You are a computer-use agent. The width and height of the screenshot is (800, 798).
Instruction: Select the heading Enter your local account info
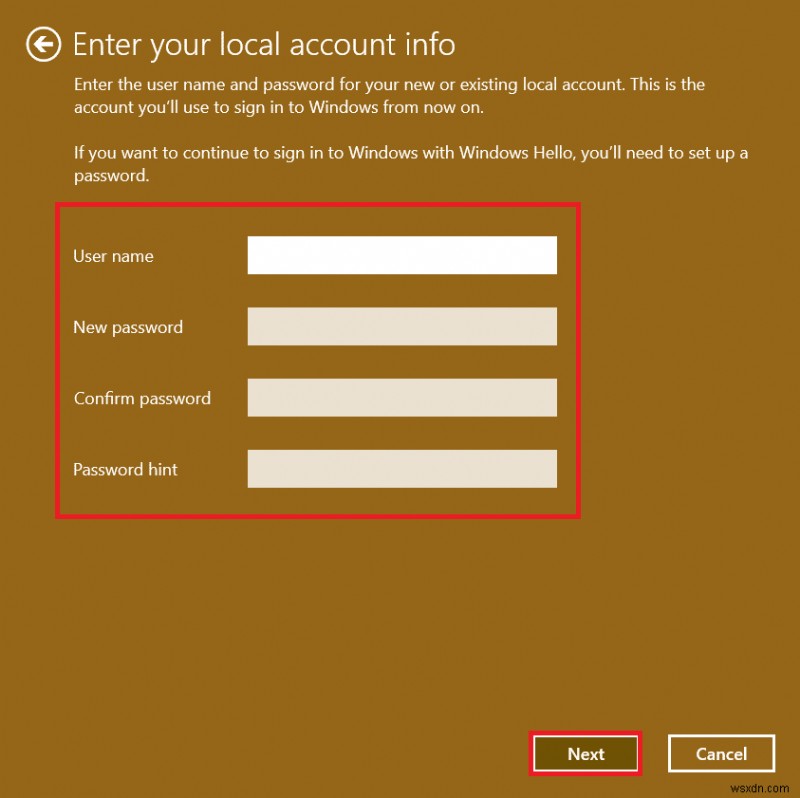click(x=266, y=44)
